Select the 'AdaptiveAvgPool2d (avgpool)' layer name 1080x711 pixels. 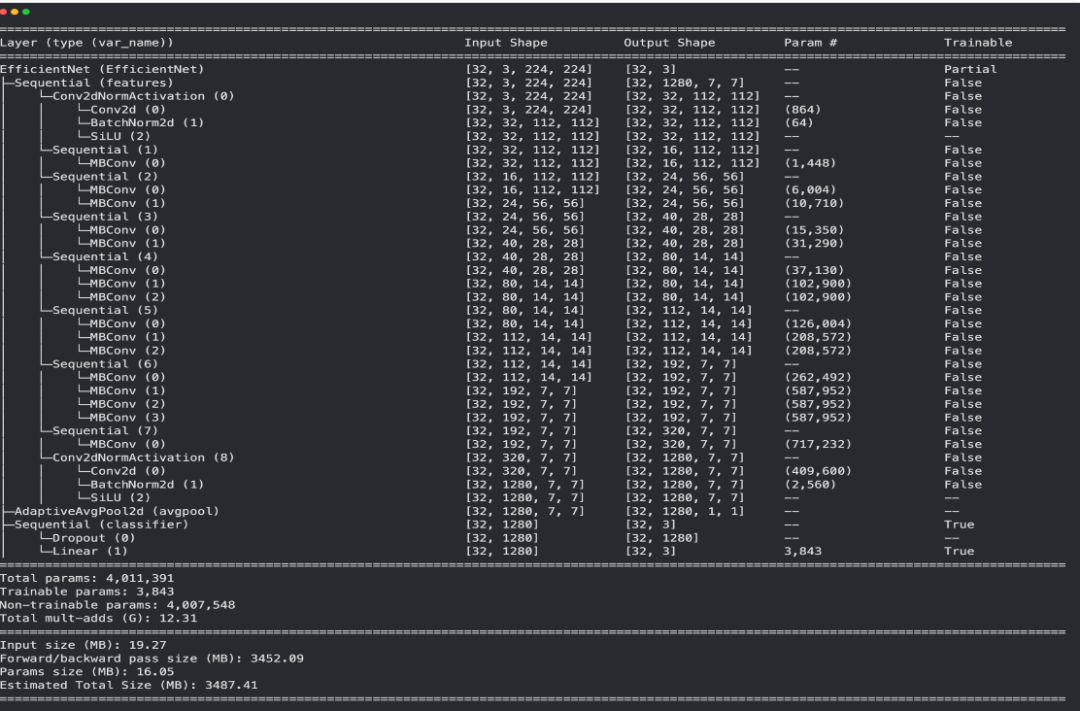116,511
